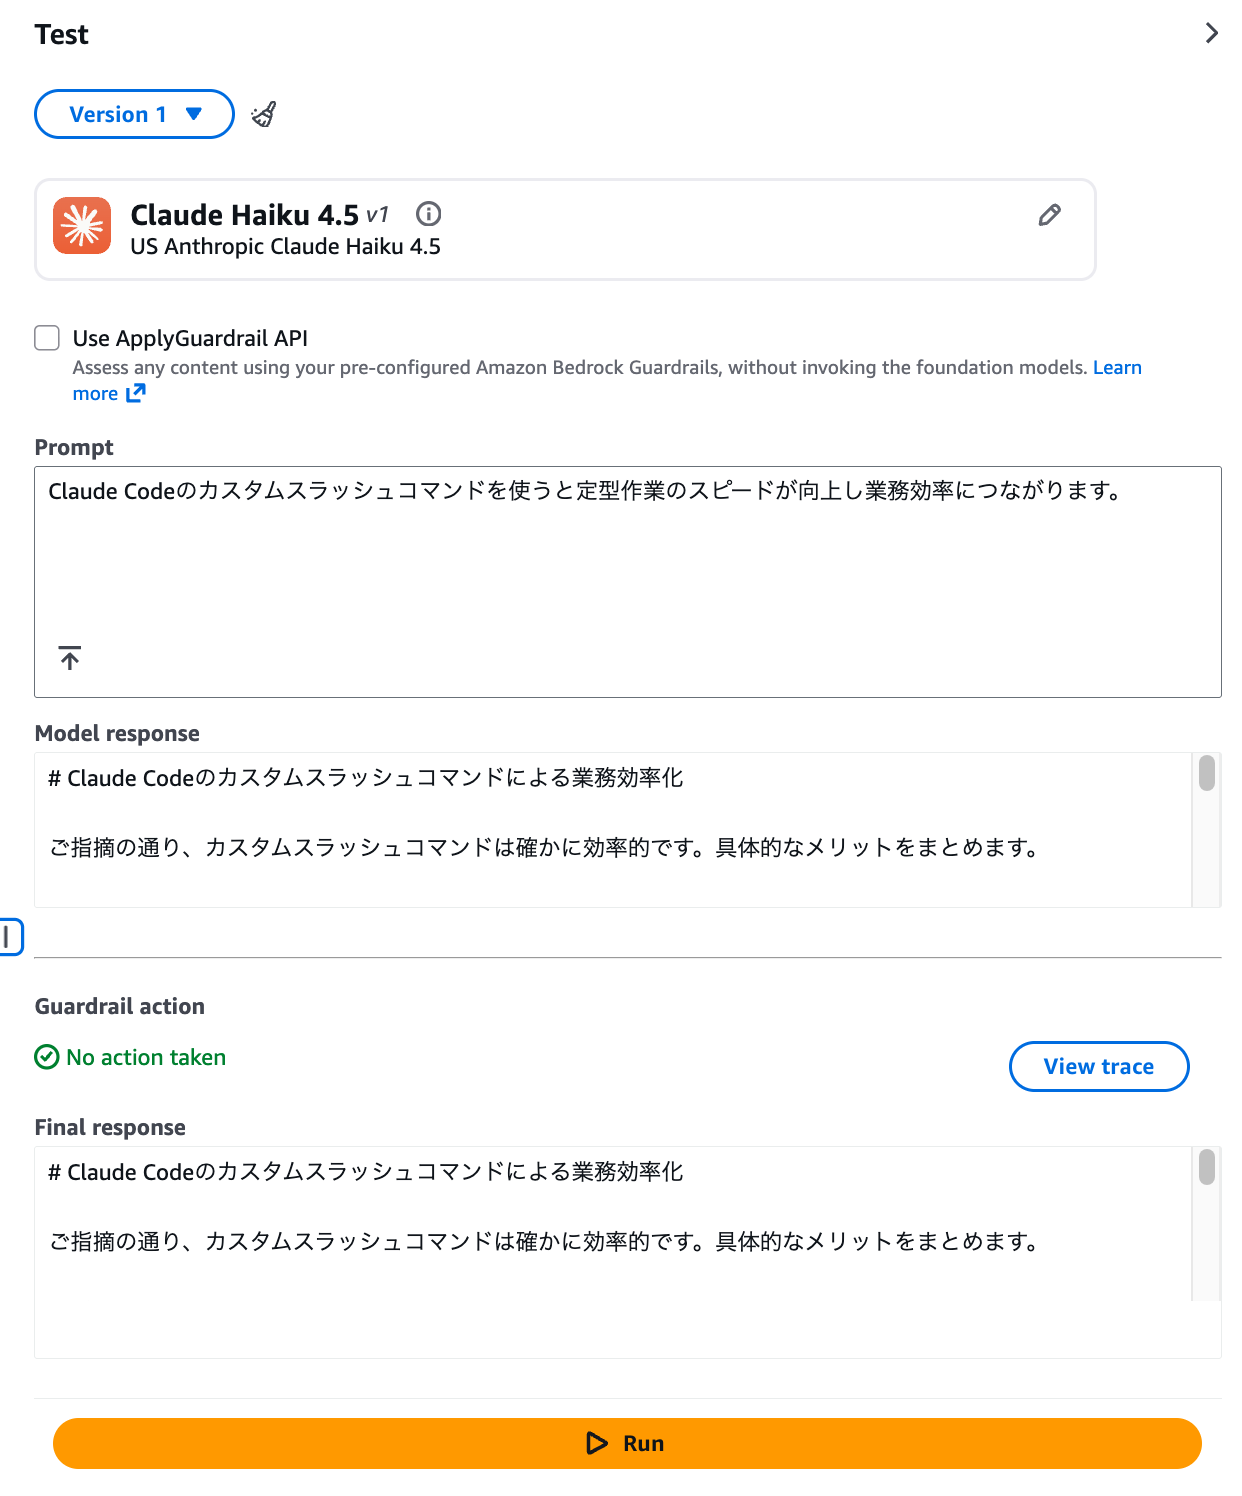Click the upload arrow icon in prompt box
Screen dimensions: 1242x1496
tap(70, 658)
